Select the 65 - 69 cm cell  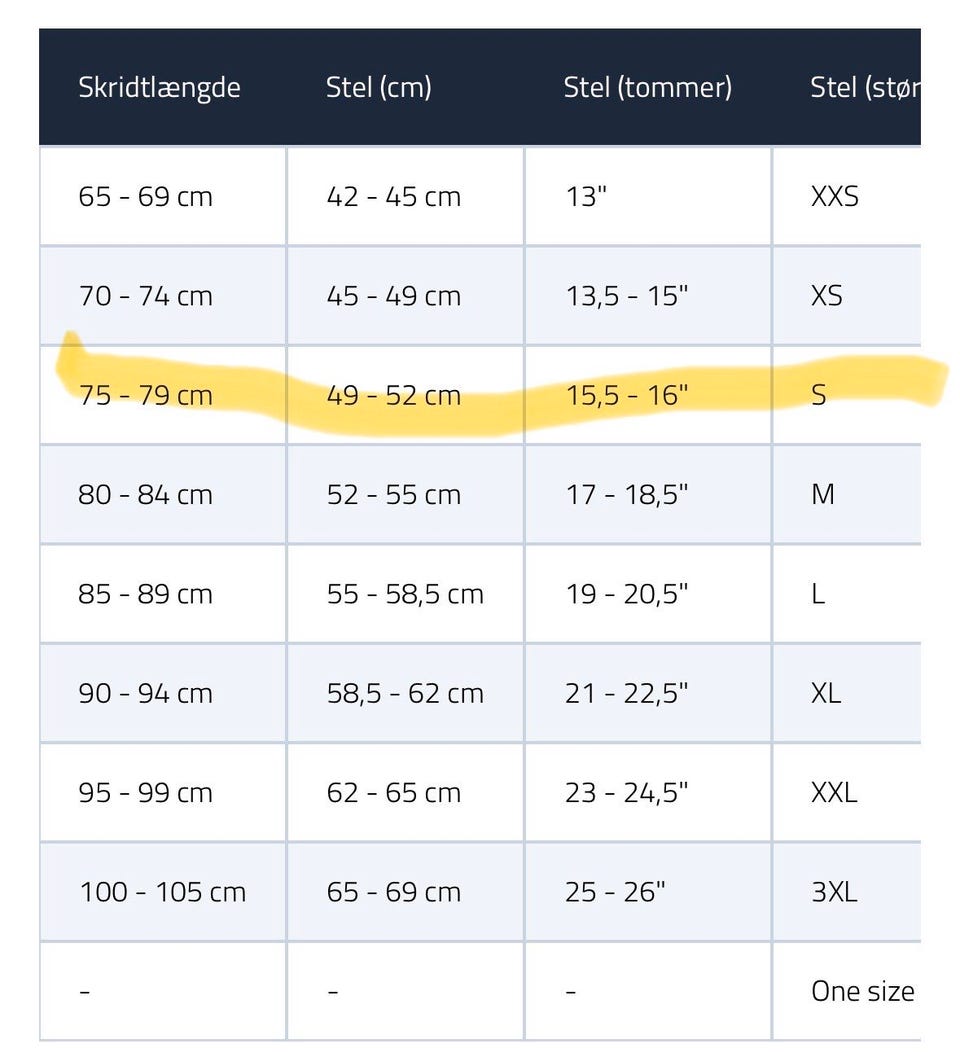coord(146,196)
